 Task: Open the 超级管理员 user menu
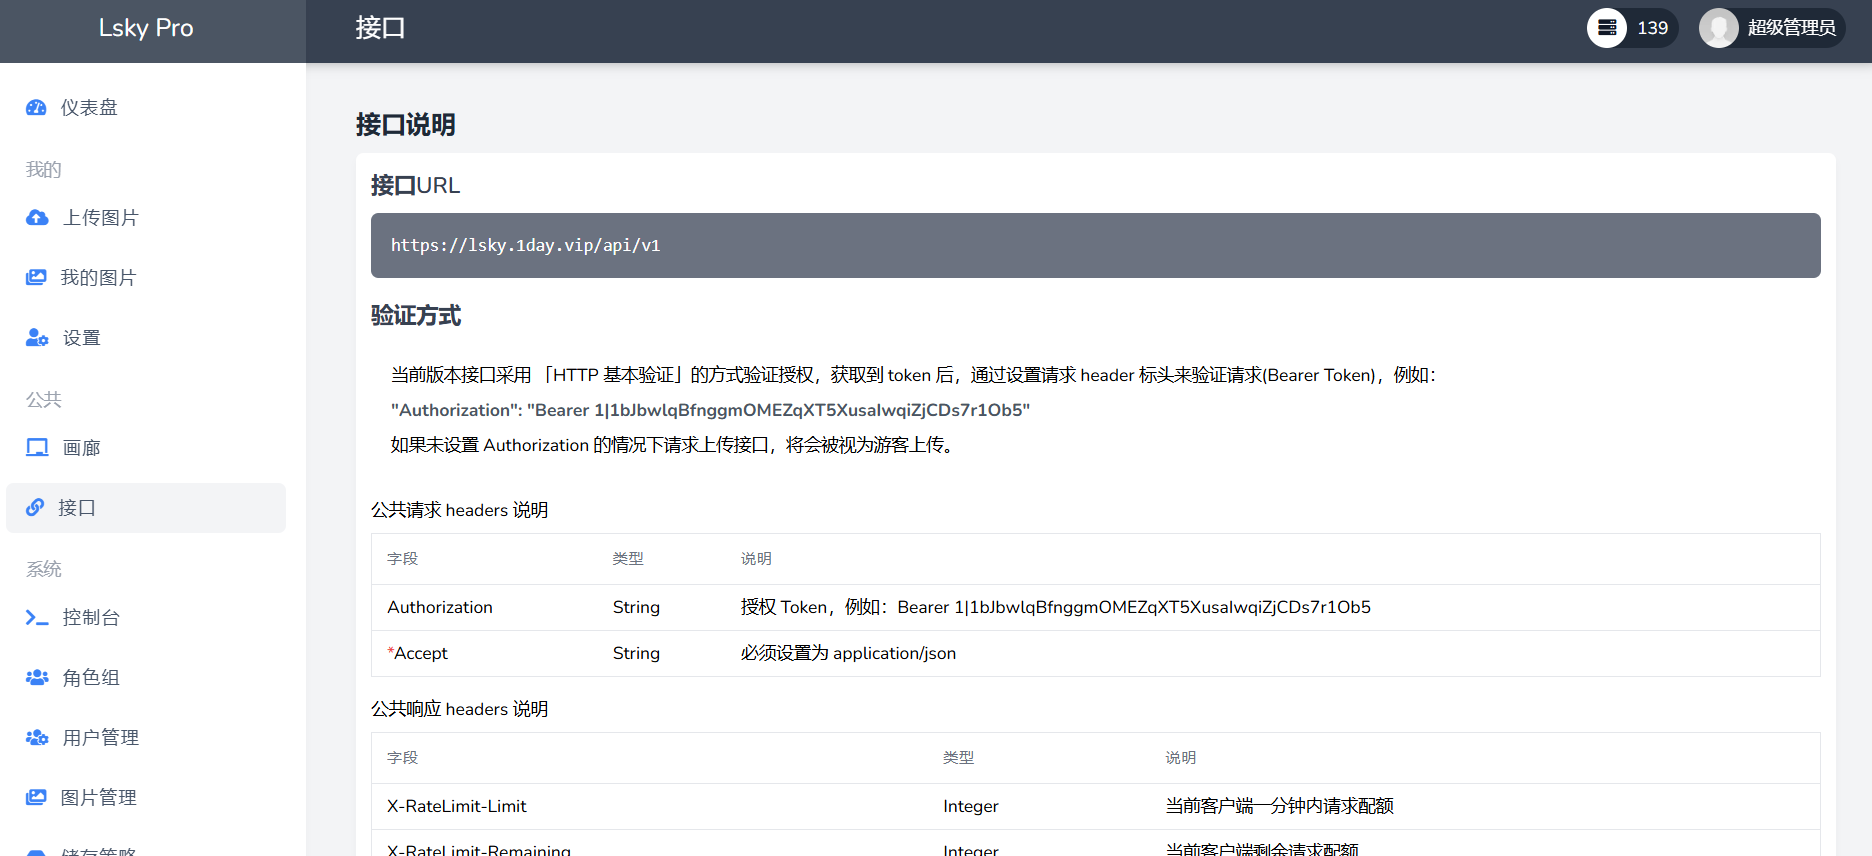[x=1772, y=28]
